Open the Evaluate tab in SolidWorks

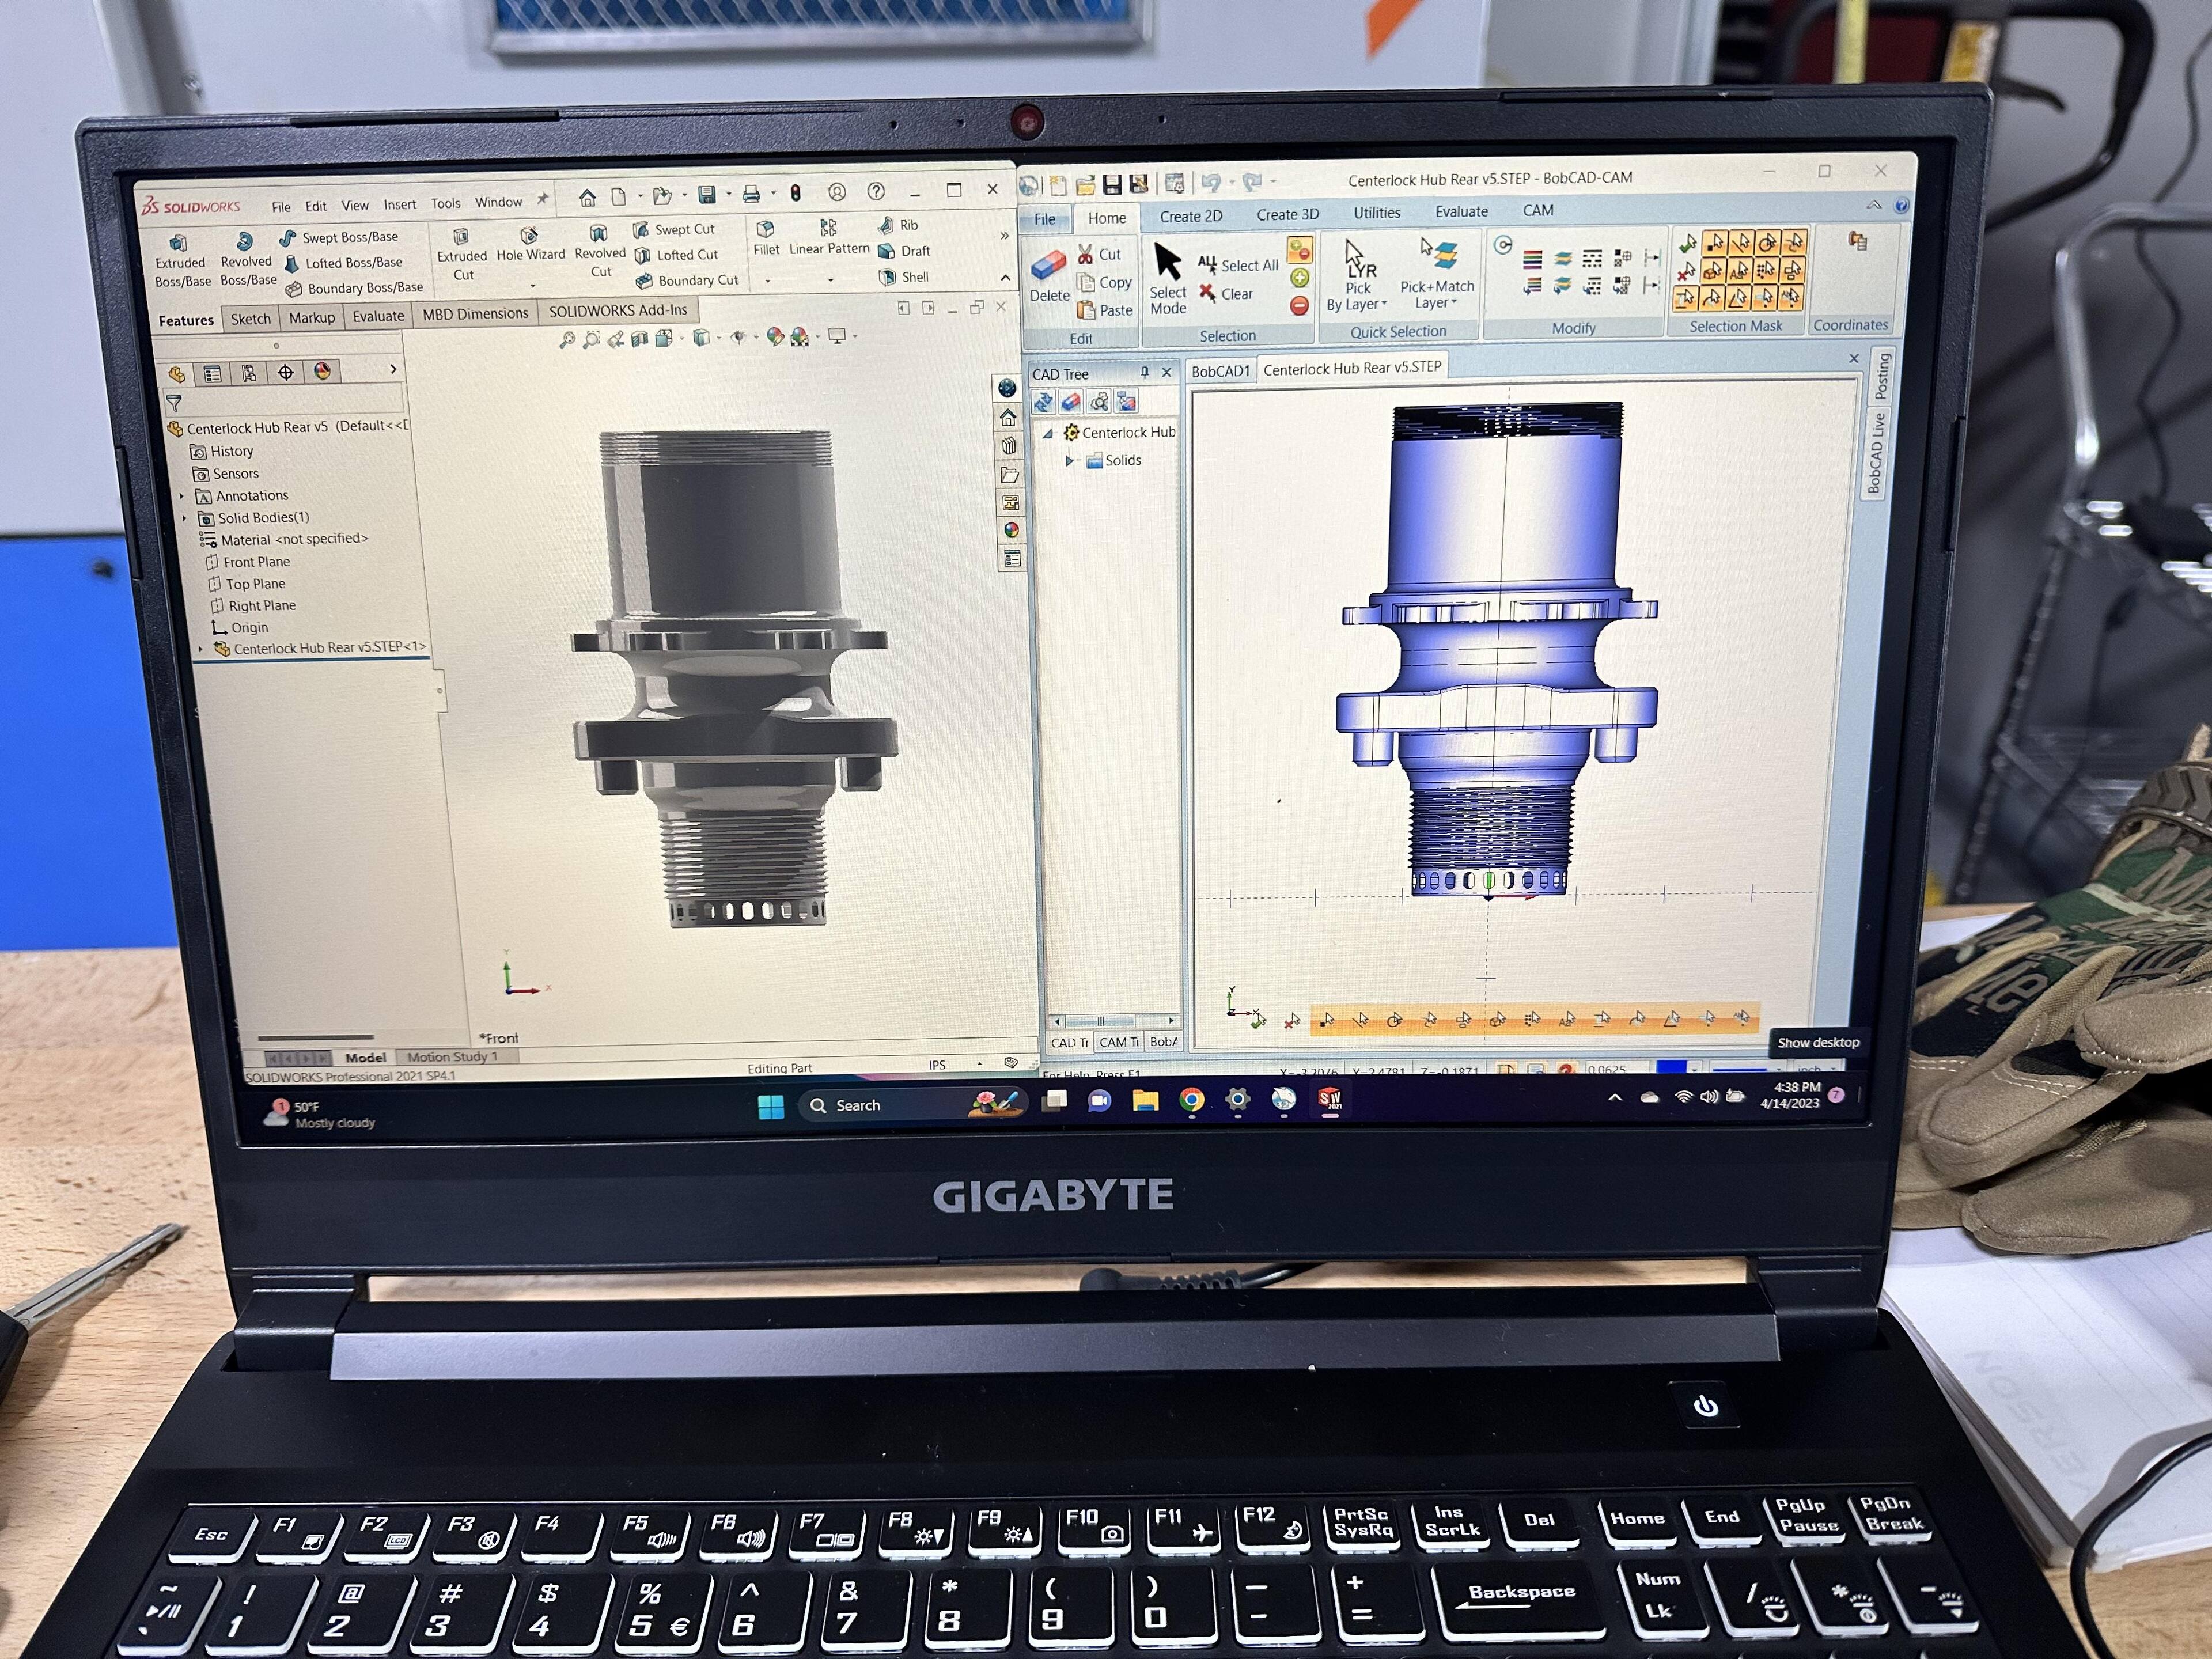tap(378, 317)
